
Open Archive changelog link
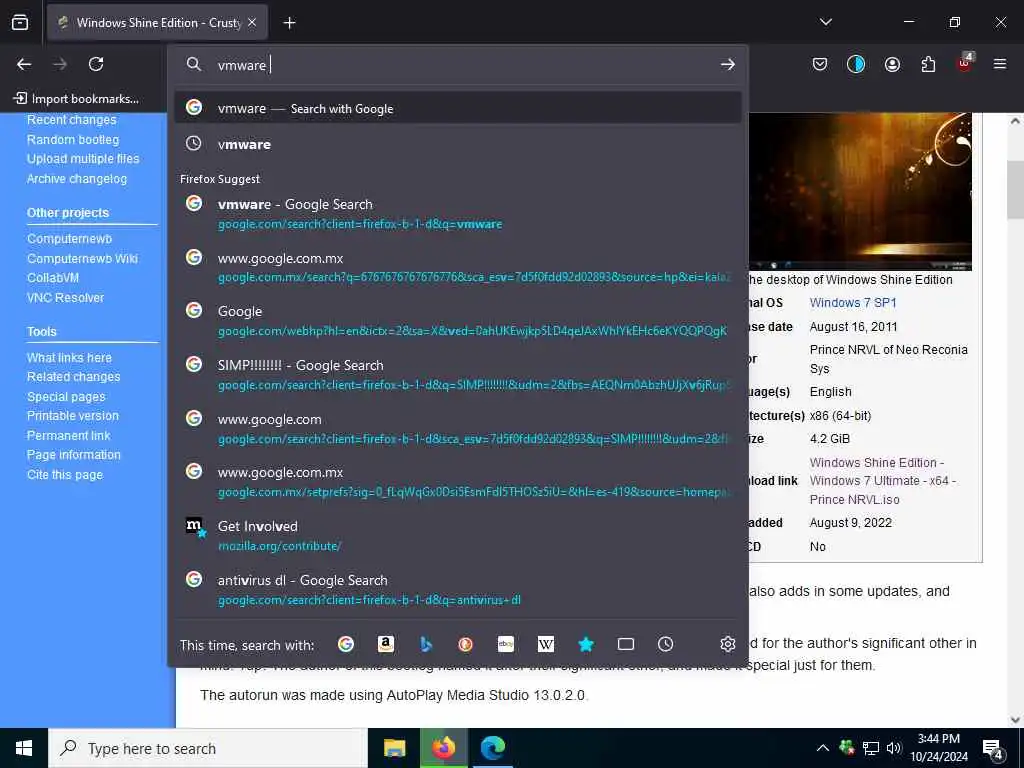click(x=77, y=178)
